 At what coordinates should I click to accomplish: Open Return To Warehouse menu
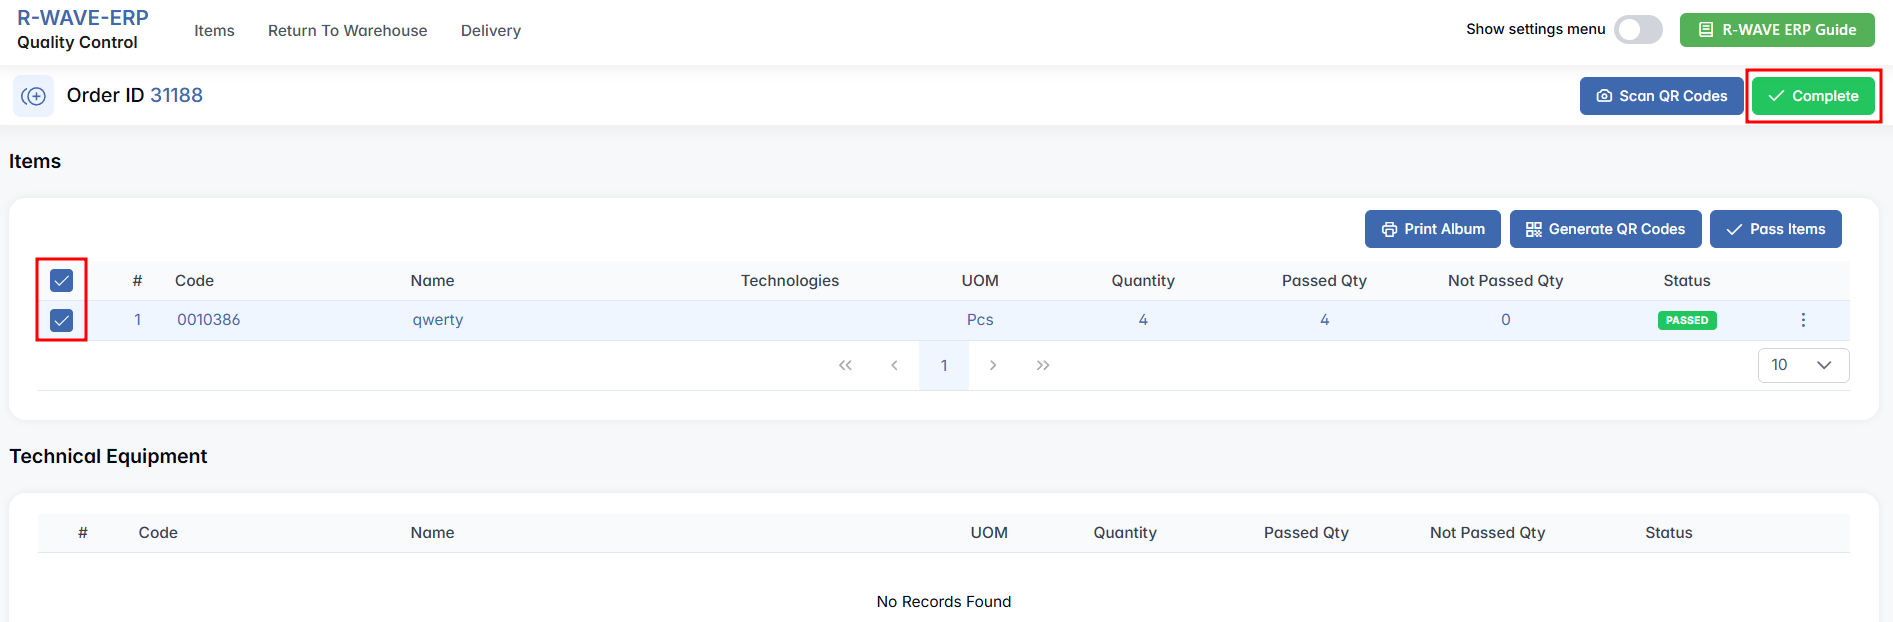coord(347,31)
